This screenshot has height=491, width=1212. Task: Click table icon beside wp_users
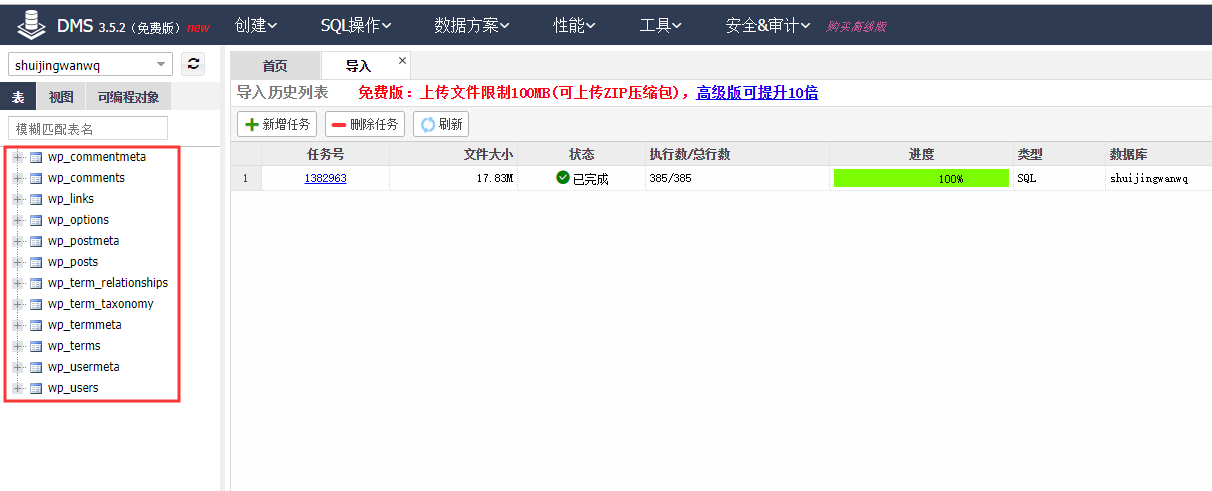pyautogui.click(x=36, y=388)
